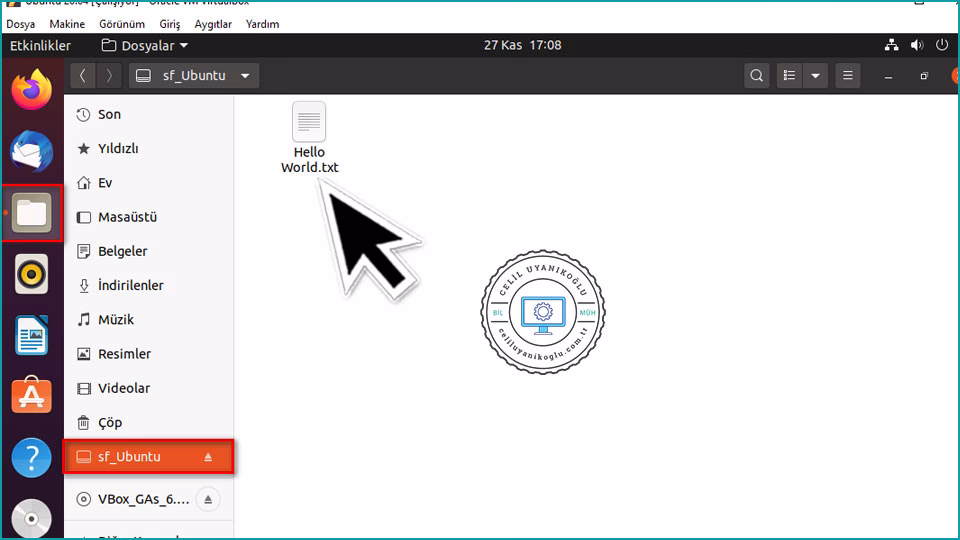Open the Files app in dock
The image size is (960, 540).
[32, 212]
